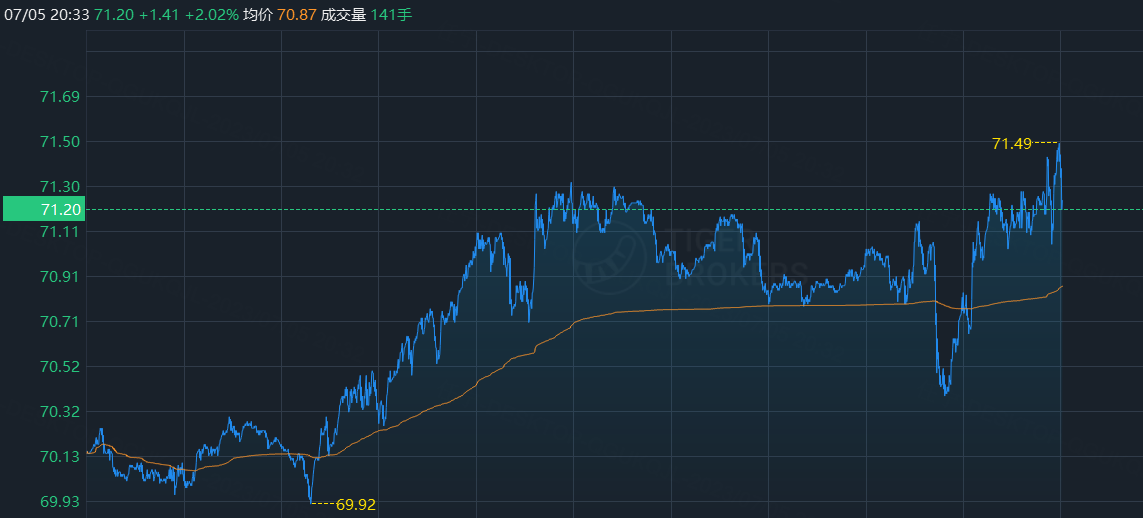Click the 70.71 axis label
1143x518 pixels.
[60, 321]
